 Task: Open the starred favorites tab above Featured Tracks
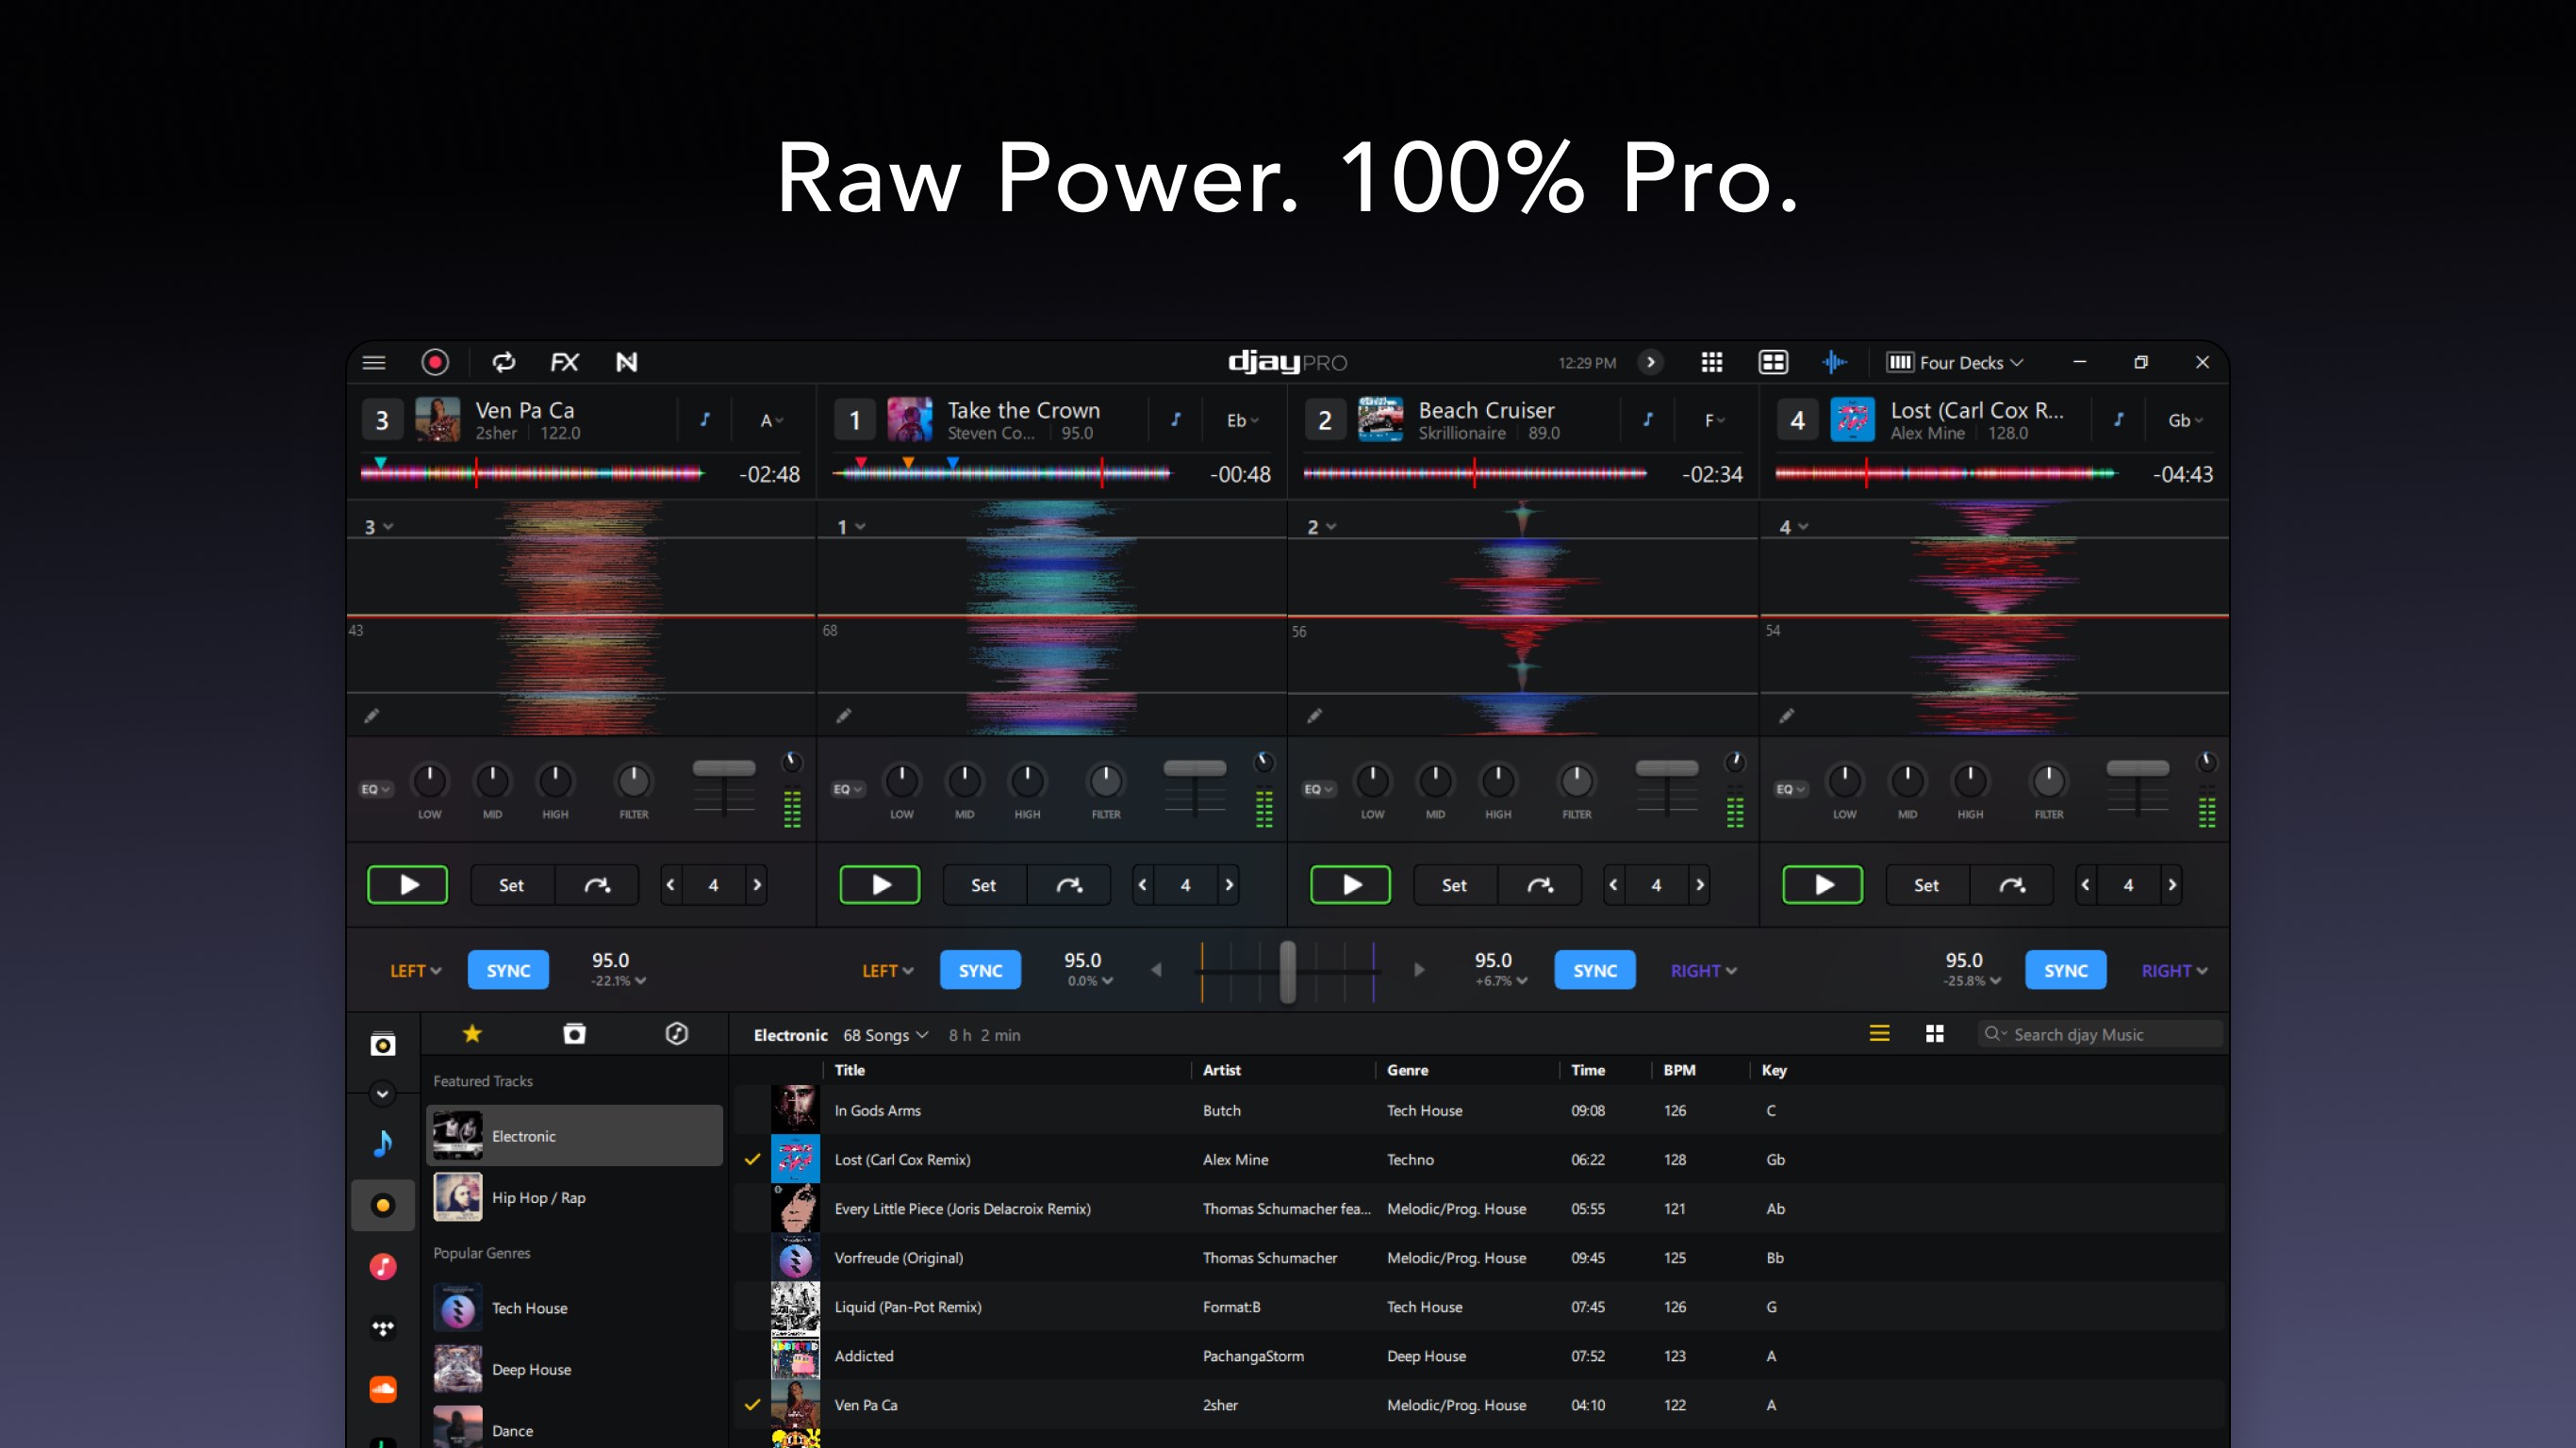[x=471, y=1033]
